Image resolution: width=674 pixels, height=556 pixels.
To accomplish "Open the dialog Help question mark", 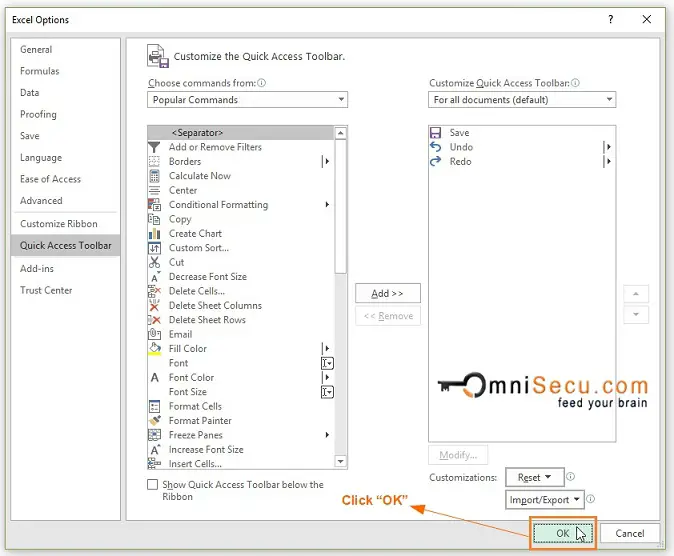I will point(610,19).
